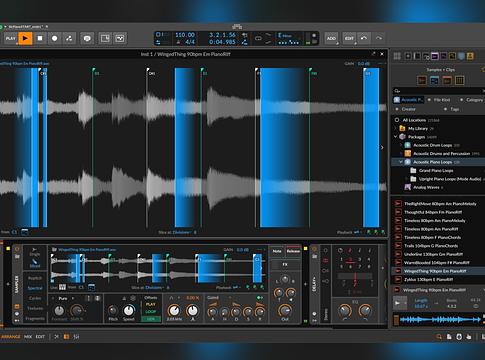
Task: Click the waveform display icon in toolbar
Action: pyautogui.click(x=120, y=38)
